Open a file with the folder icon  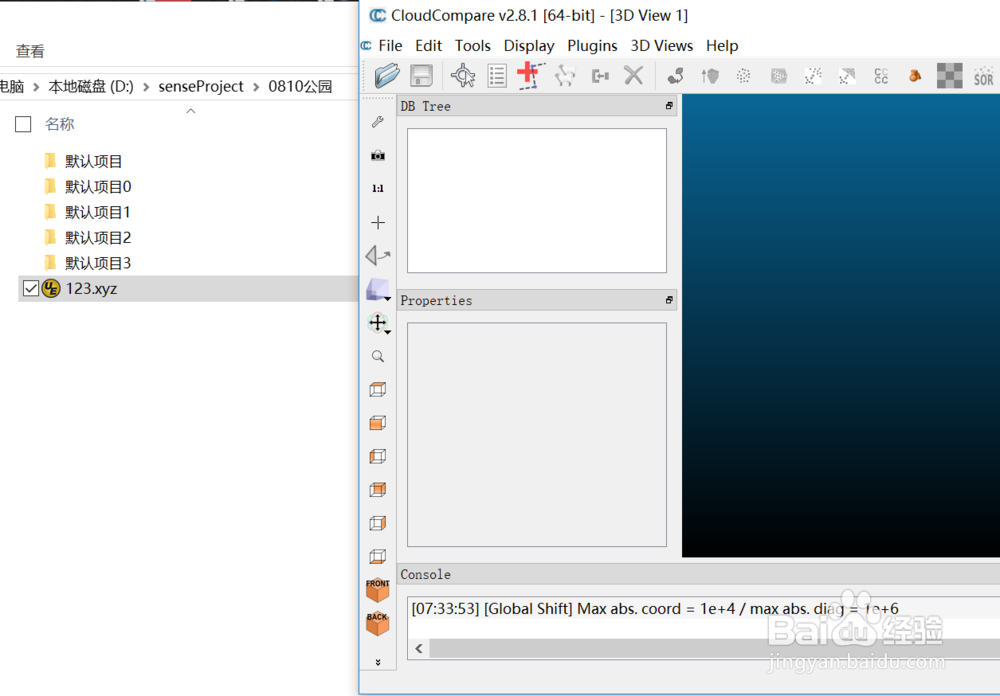point(387,76)
